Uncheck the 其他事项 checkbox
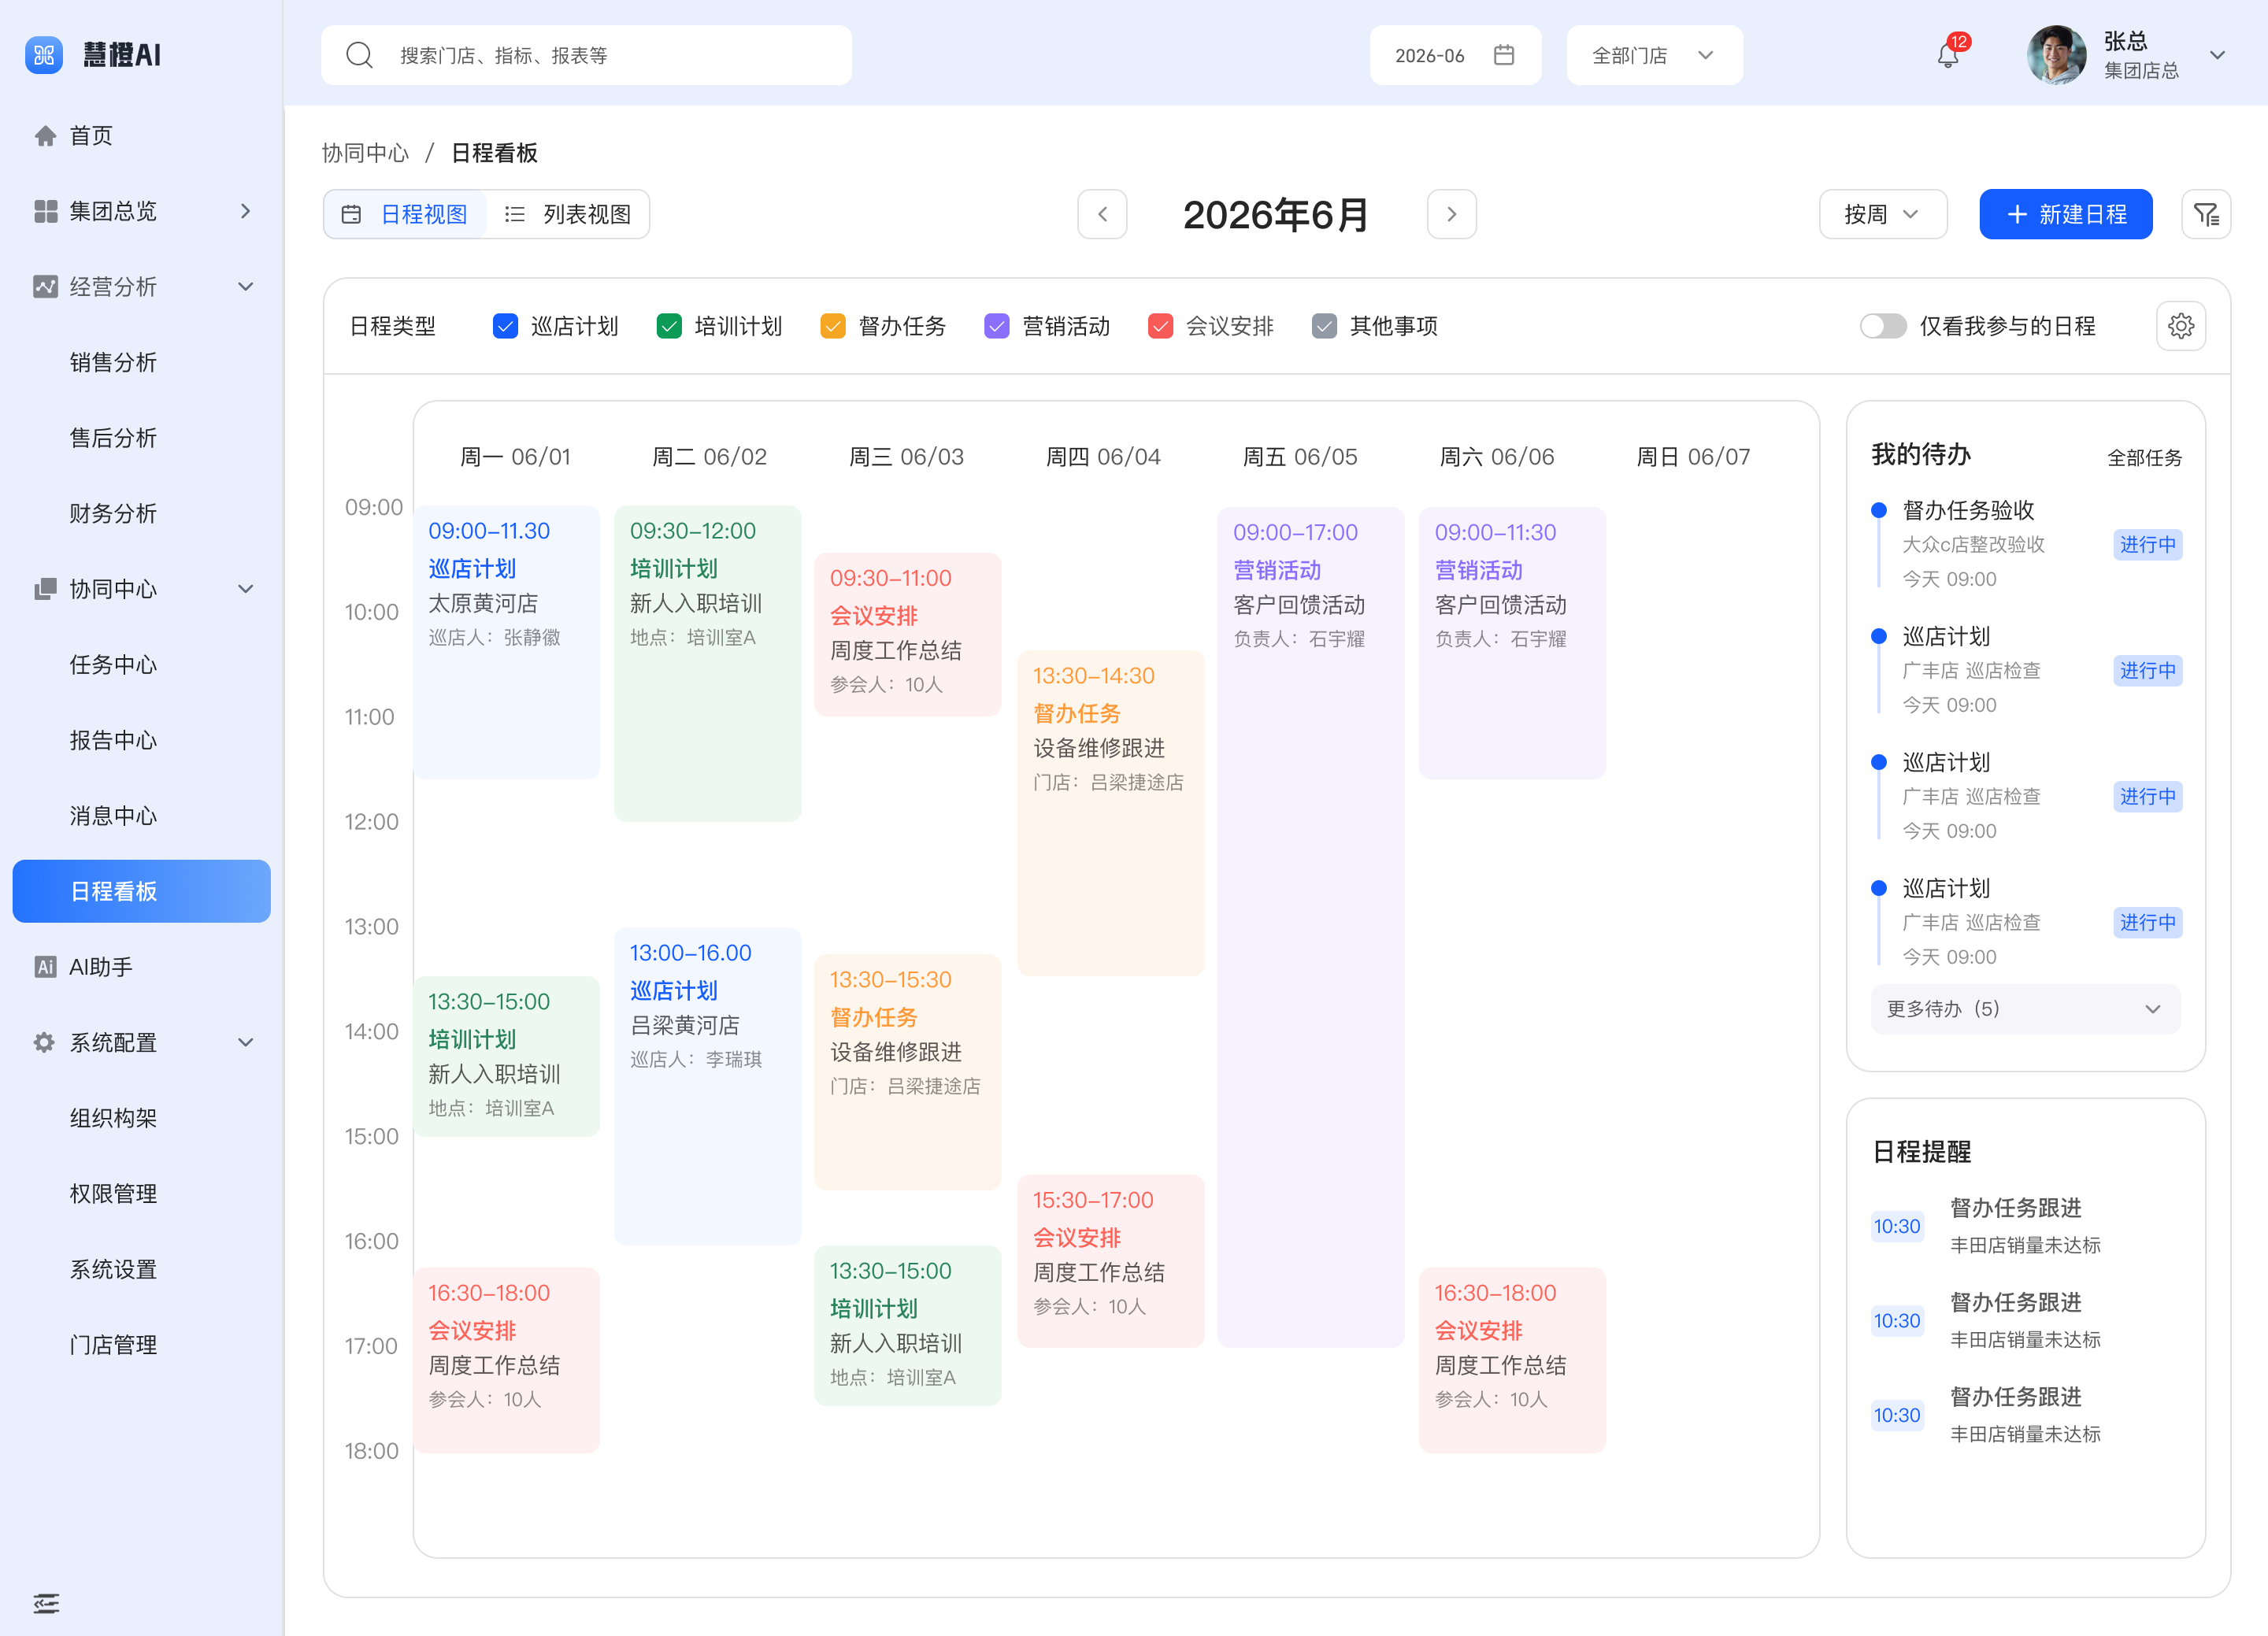2268x1636 pixels. [1324, 326]
